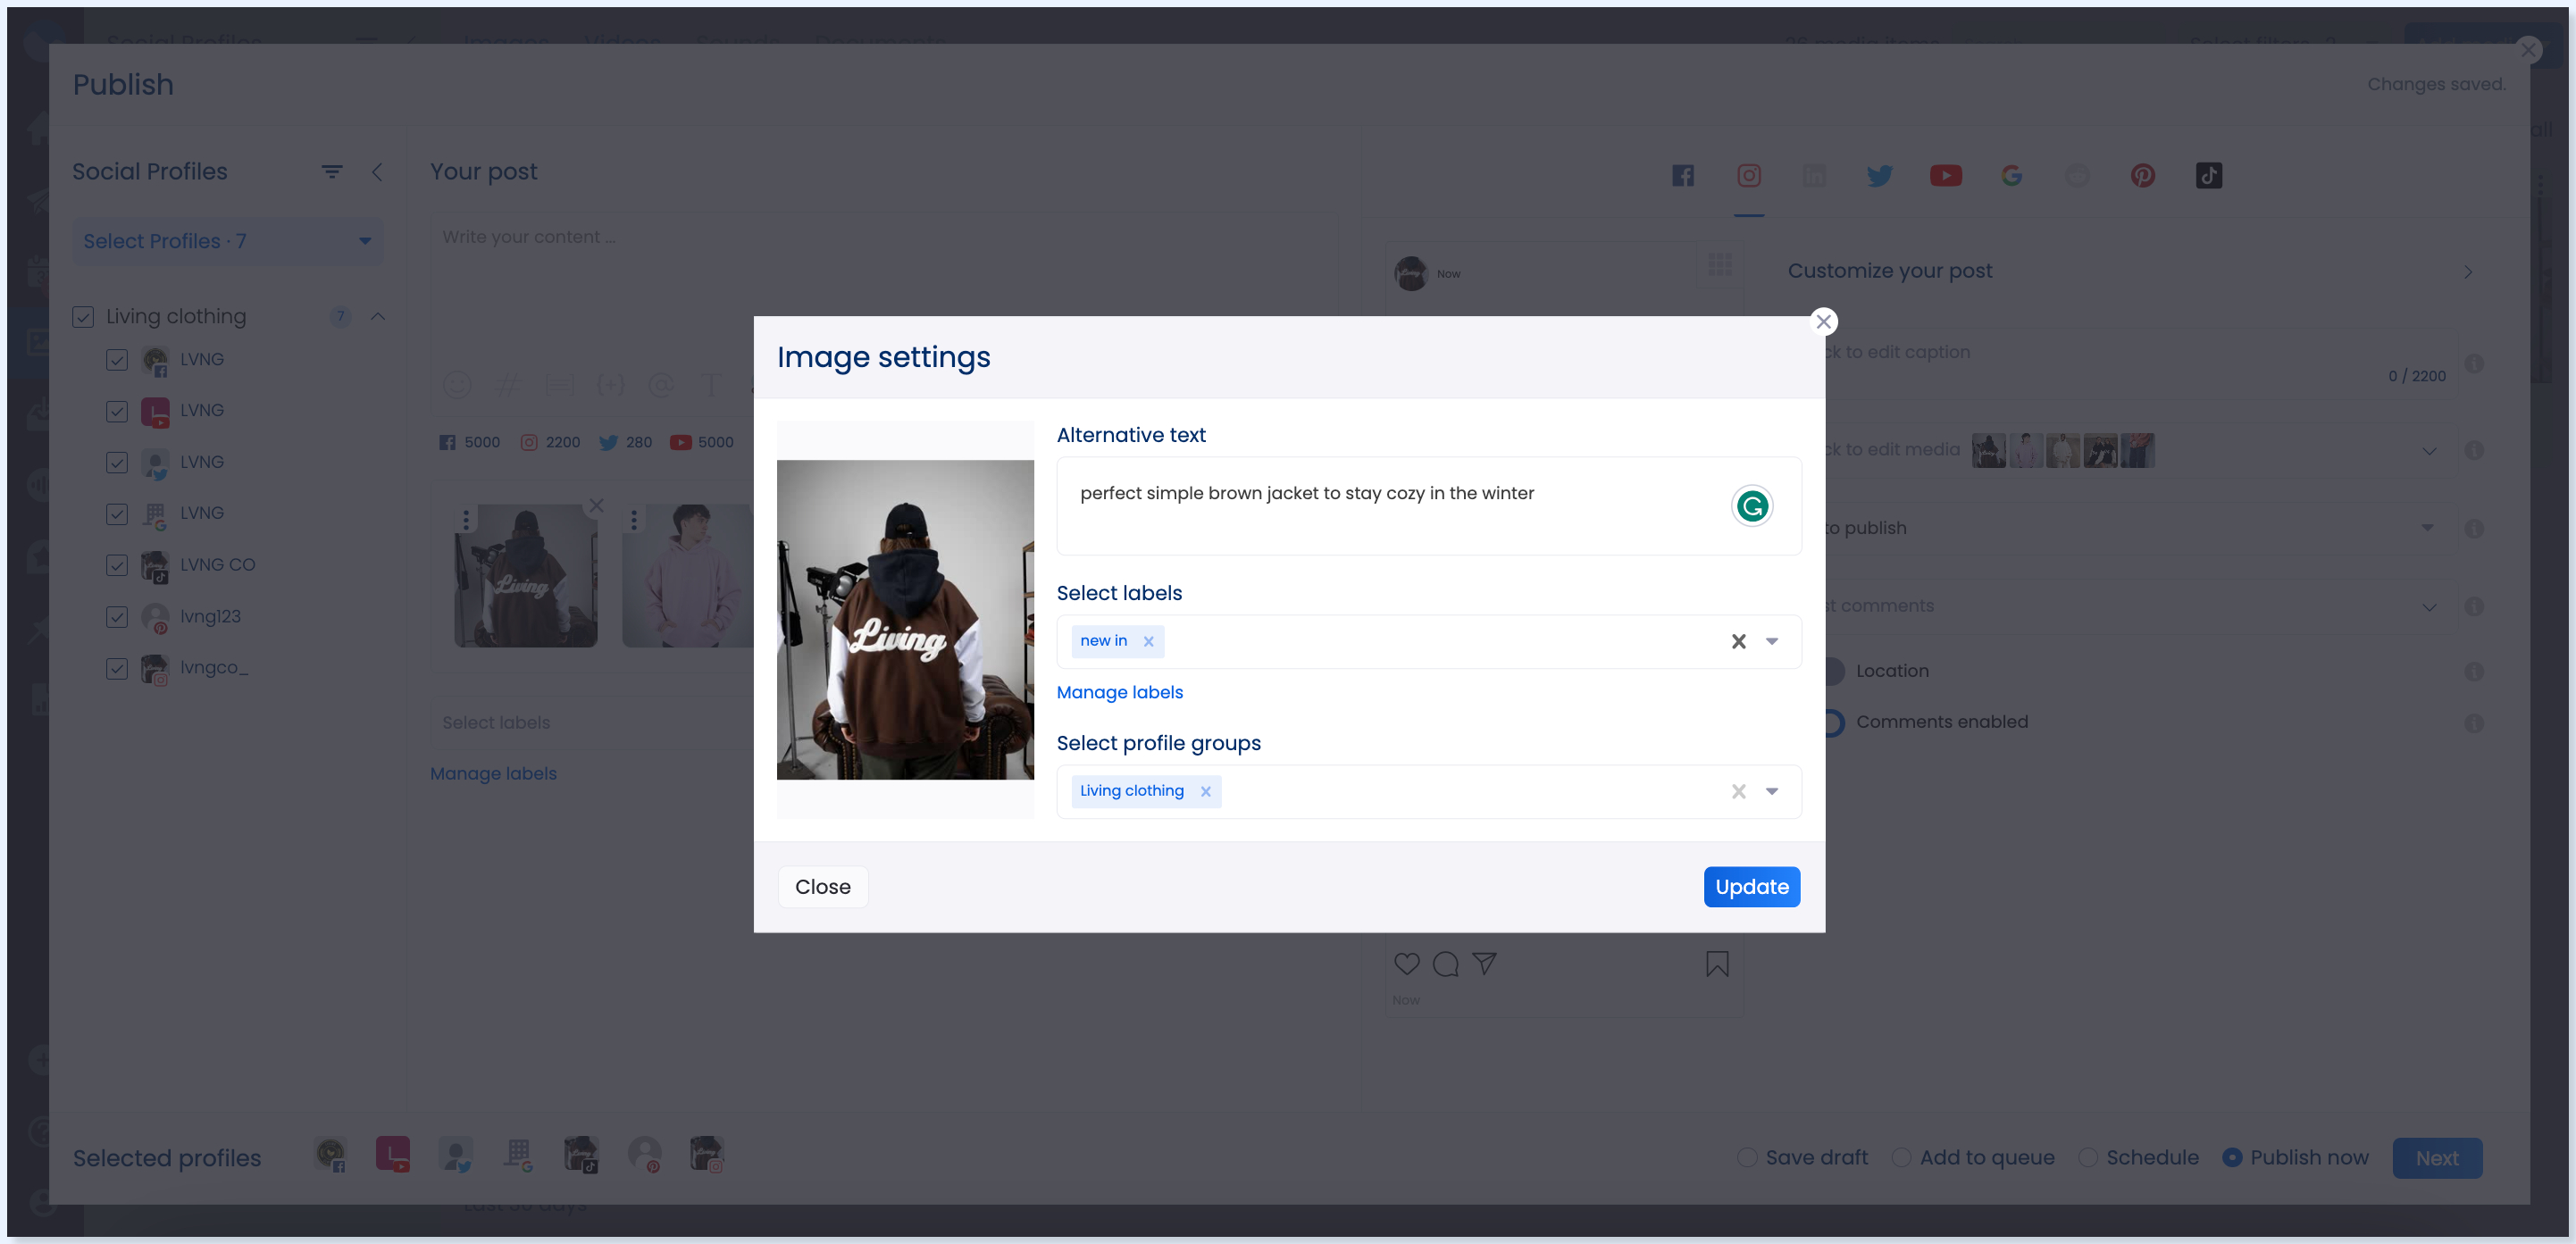Screen dimensions: 2576x1244
Task: Uncheck the LVNG Facebook profile
Action: click(117, 360)
